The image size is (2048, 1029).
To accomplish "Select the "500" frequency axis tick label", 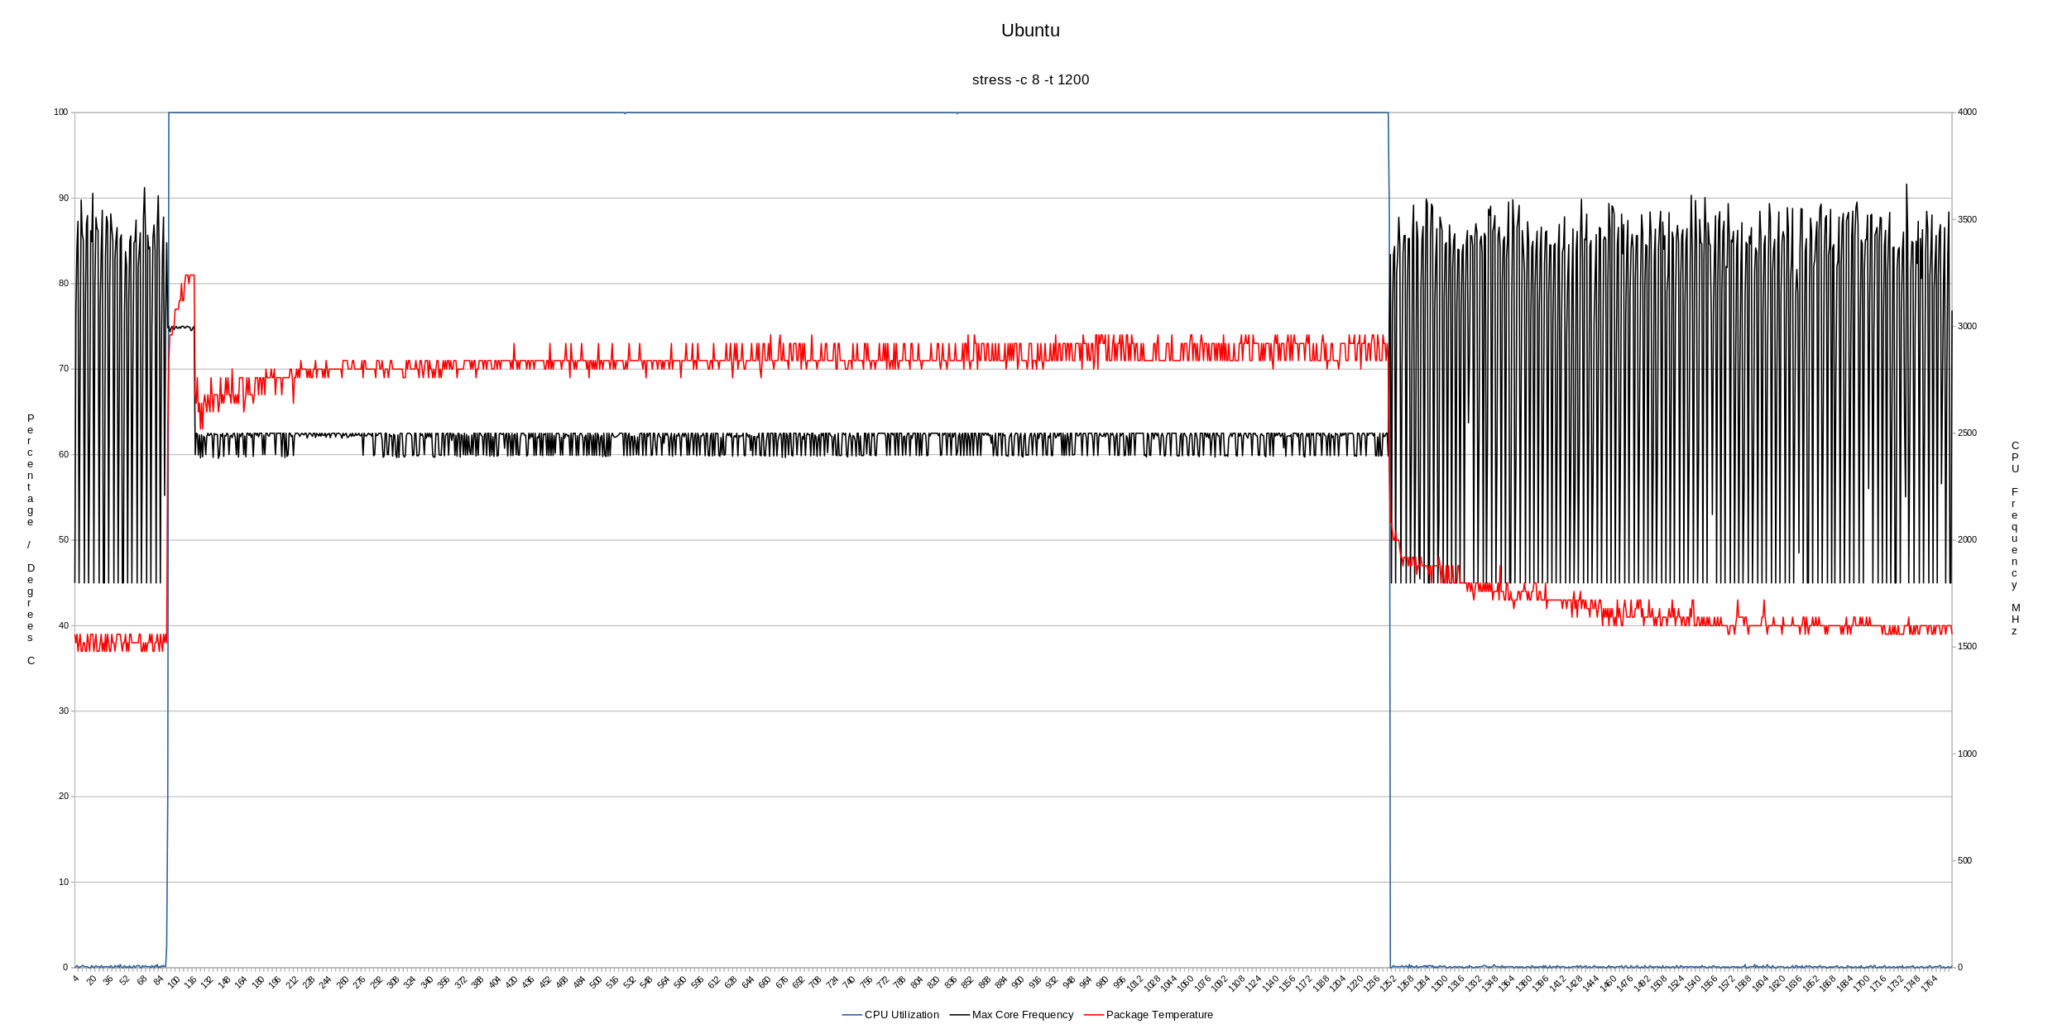I will pyautogui.click(x=1964, y=860).
